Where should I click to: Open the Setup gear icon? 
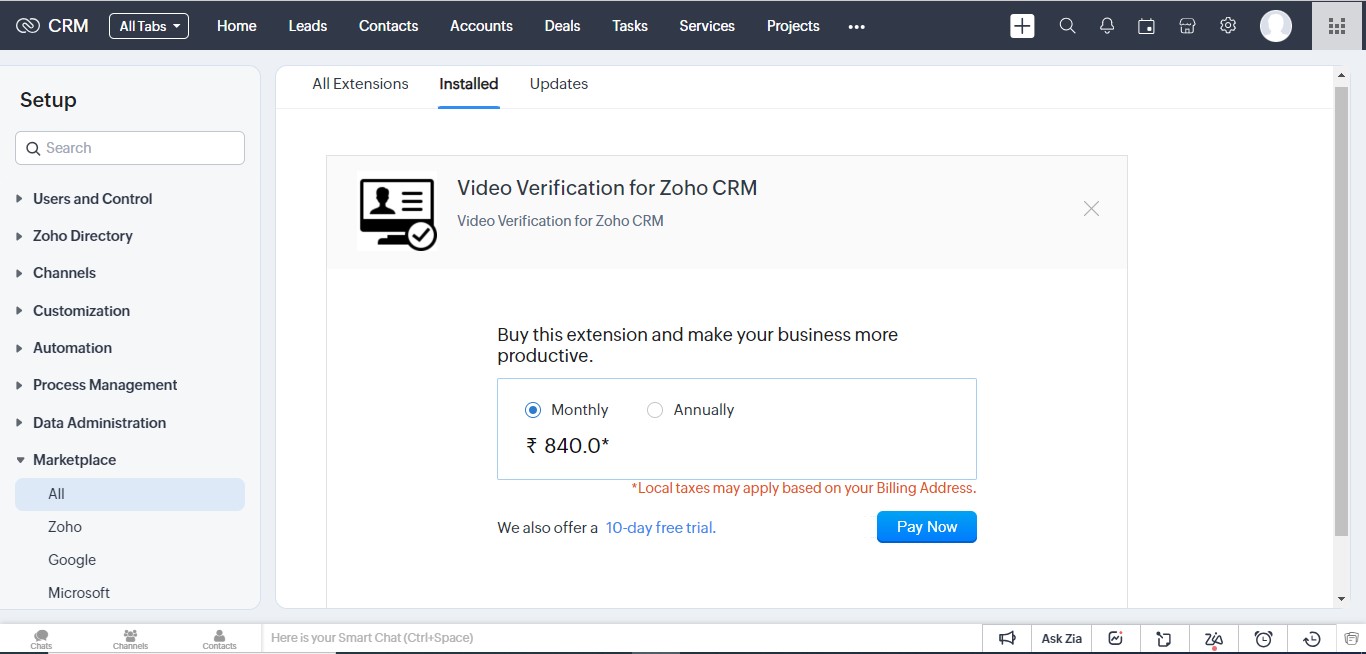1228,26
